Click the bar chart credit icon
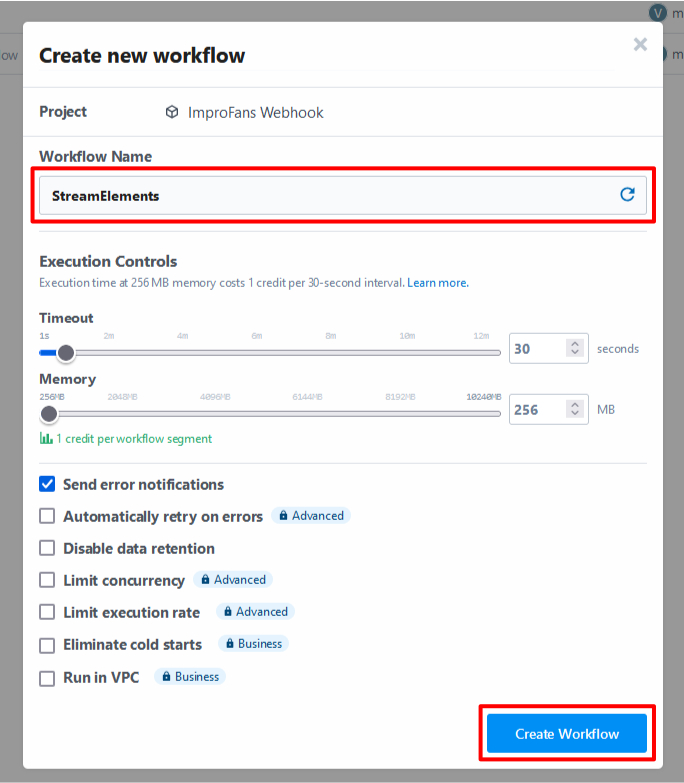 point(46,438)
